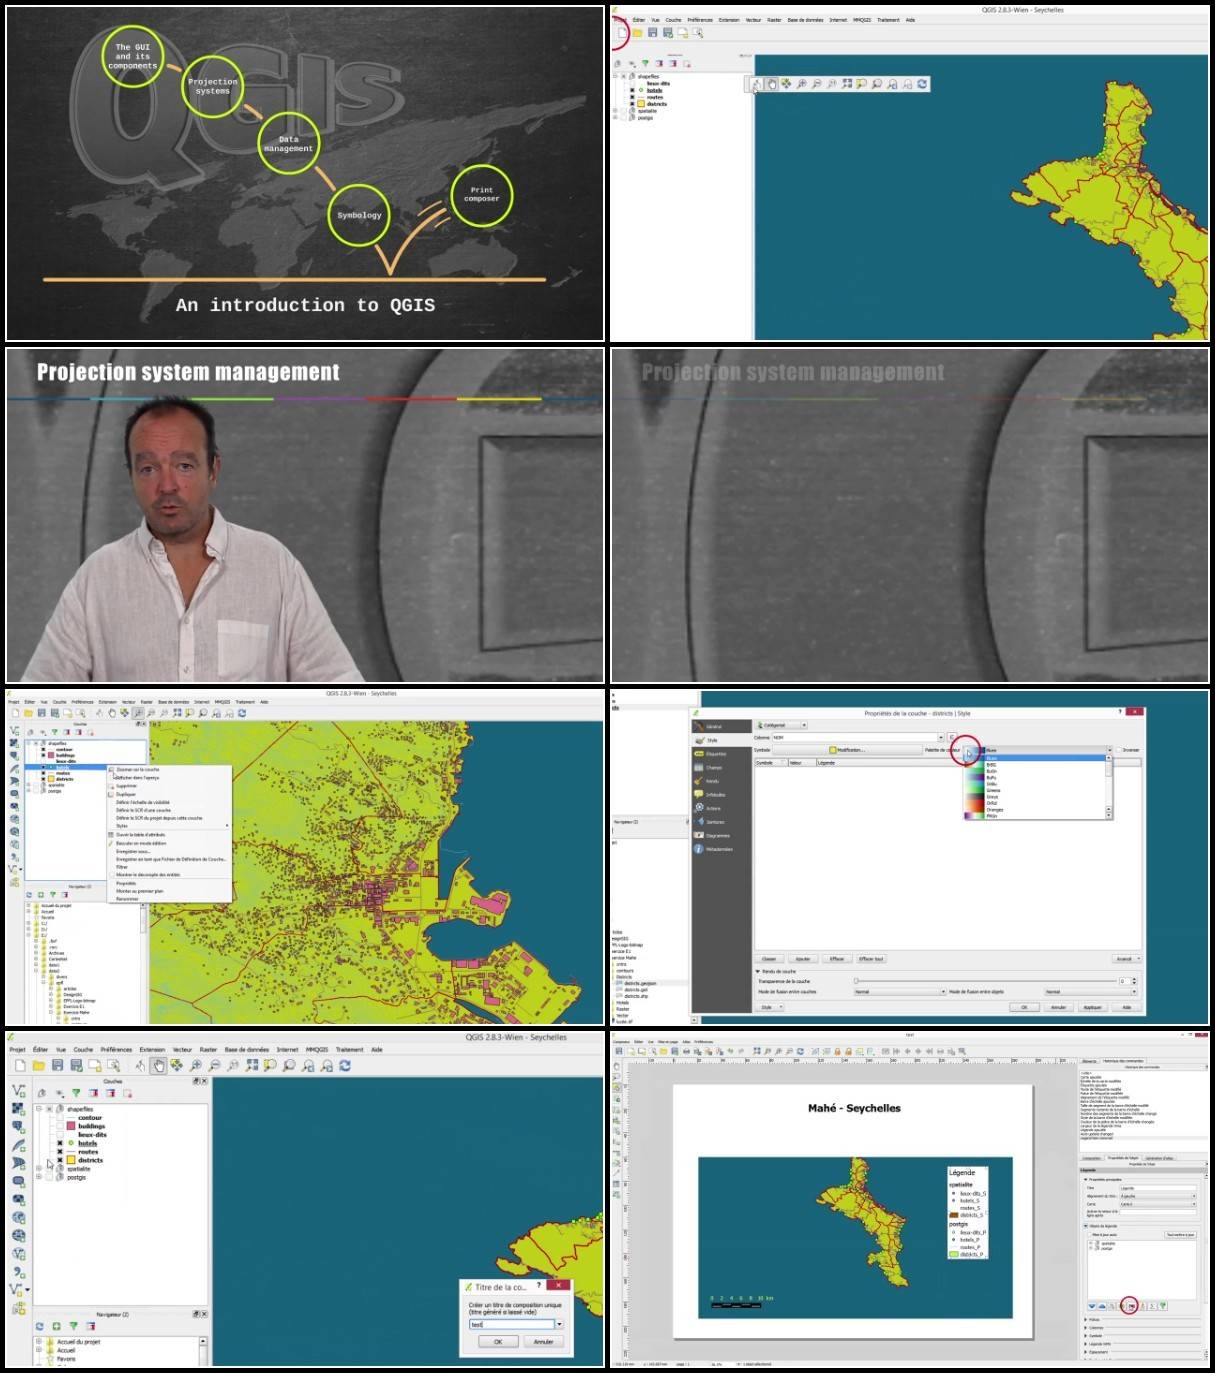Uncheck routes layer checkbox in 'Titre de la co...' frame

pyautogui.click(x=60, y=1152)
